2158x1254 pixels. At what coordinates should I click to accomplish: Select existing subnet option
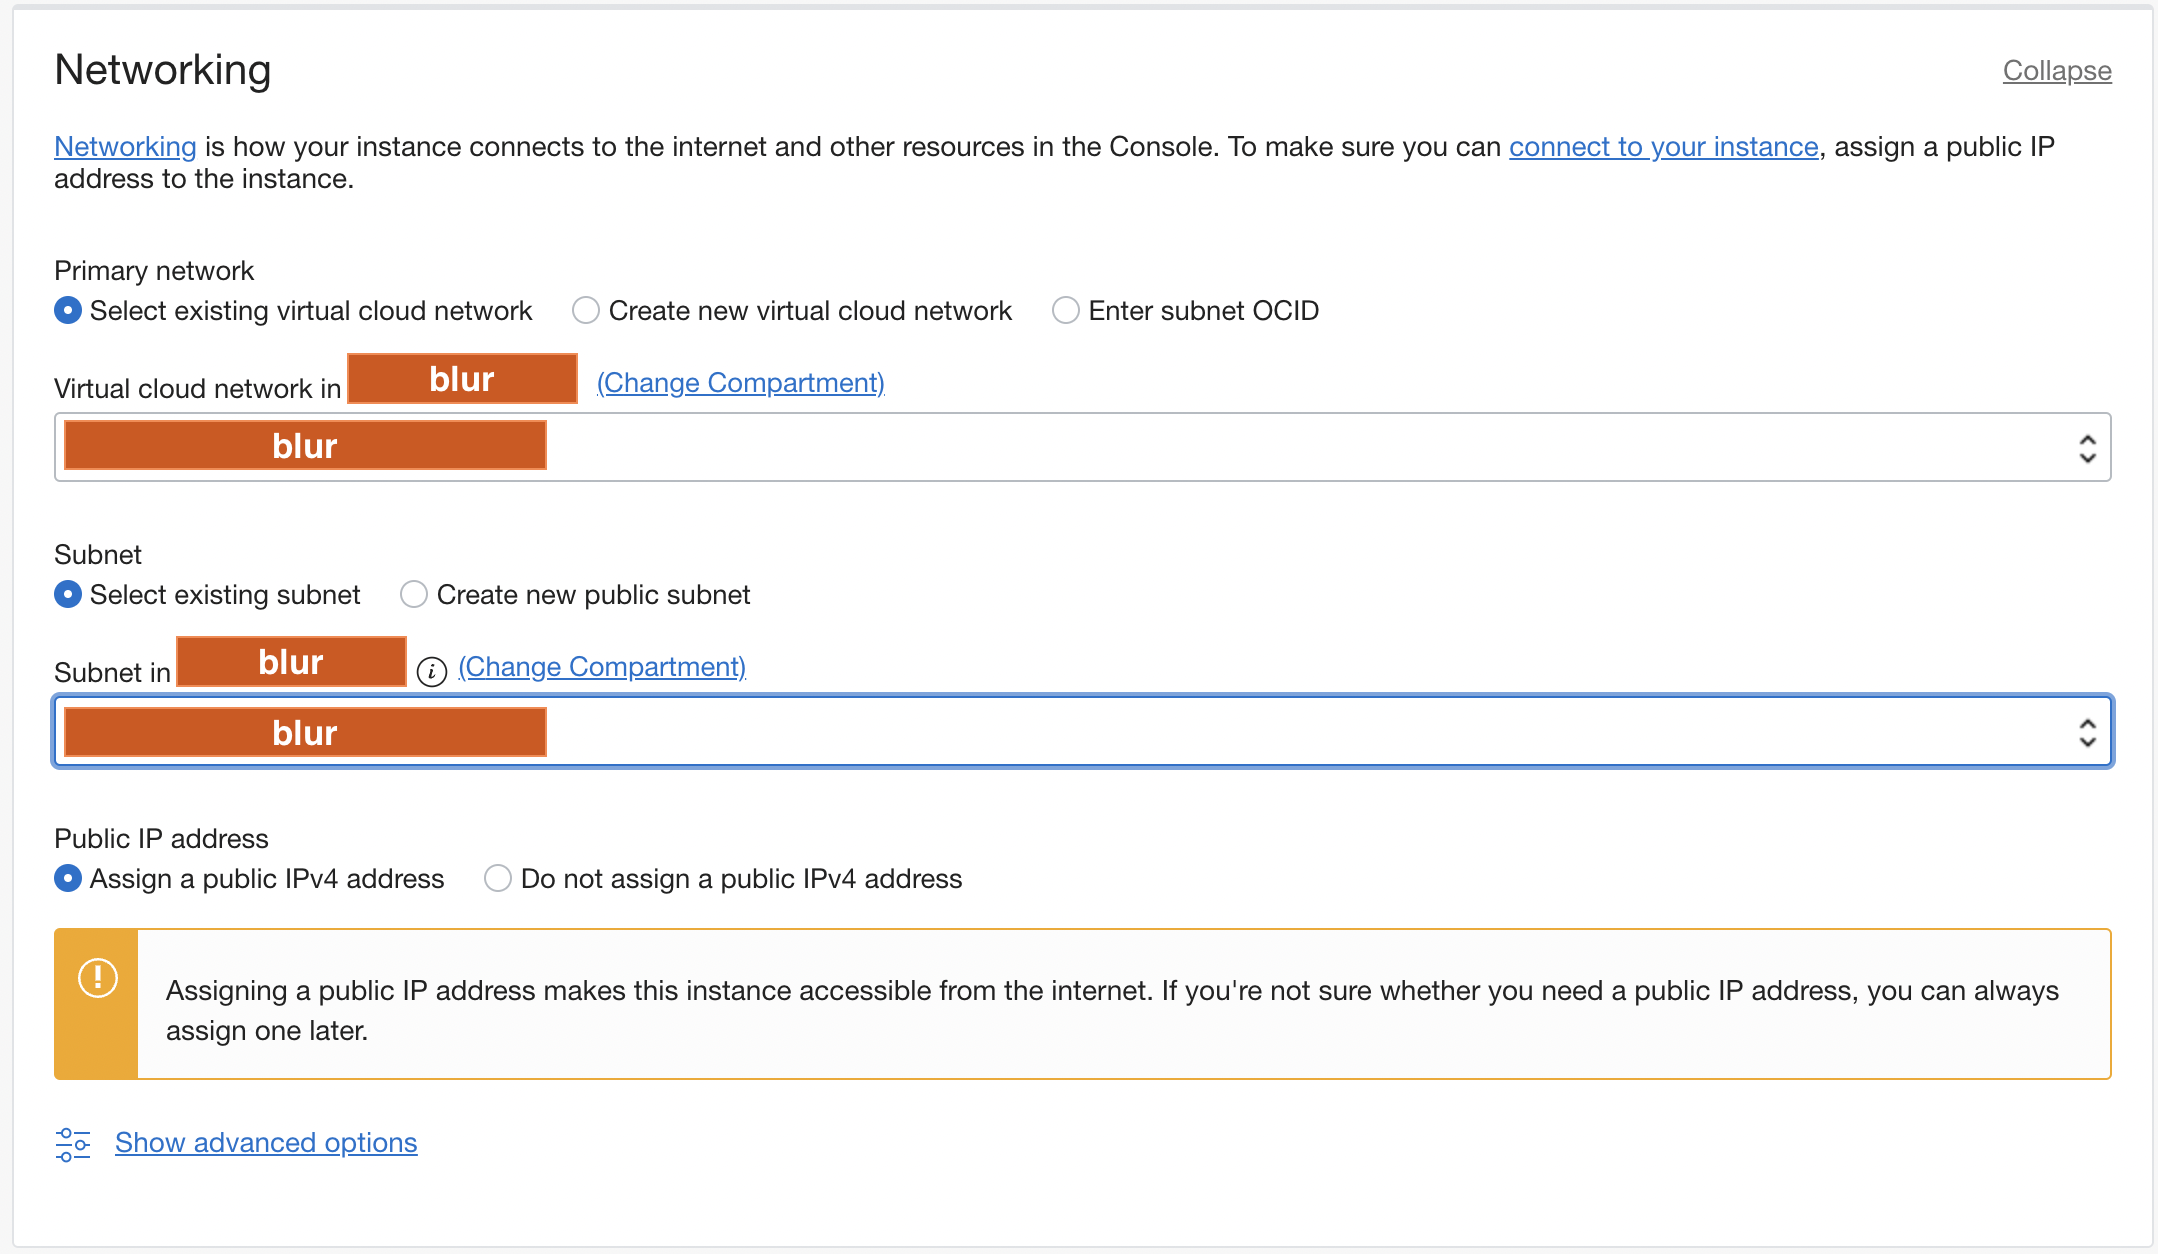66,594
